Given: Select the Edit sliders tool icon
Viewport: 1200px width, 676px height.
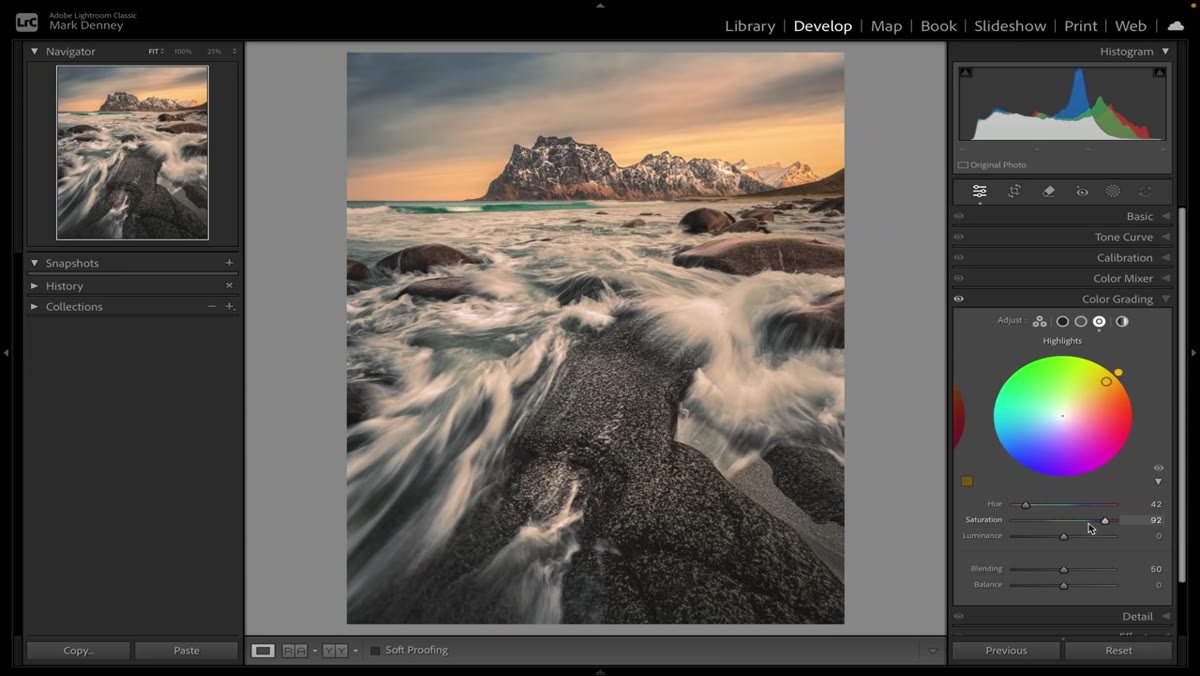Looking at the screenshot, I should 979,191.
